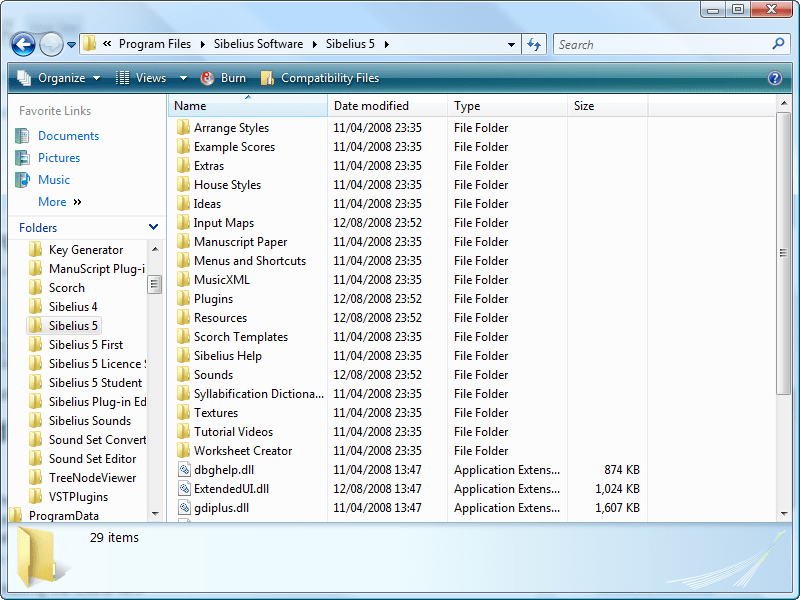Click the Music favorite icon
This screenshot has height=600, width=800.
[x=24, y=178]
